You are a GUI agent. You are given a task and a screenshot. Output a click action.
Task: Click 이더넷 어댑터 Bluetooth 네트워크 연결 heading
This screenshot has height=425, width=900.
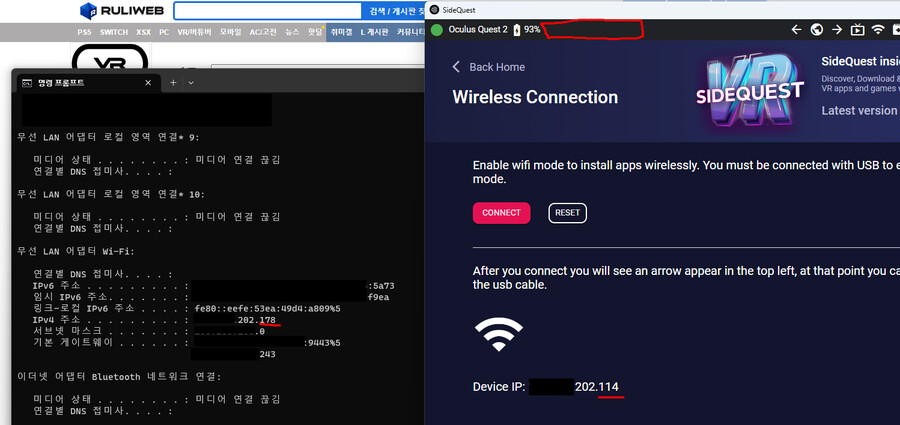click(x=119, y=377)
